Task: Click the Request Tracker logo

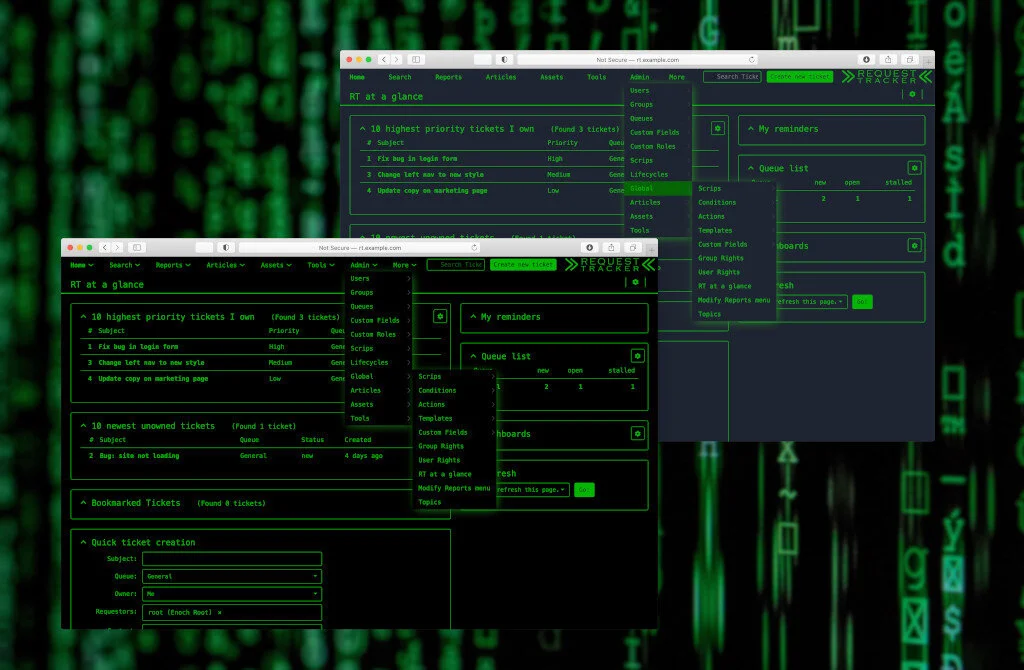Action: coord(607,264)
